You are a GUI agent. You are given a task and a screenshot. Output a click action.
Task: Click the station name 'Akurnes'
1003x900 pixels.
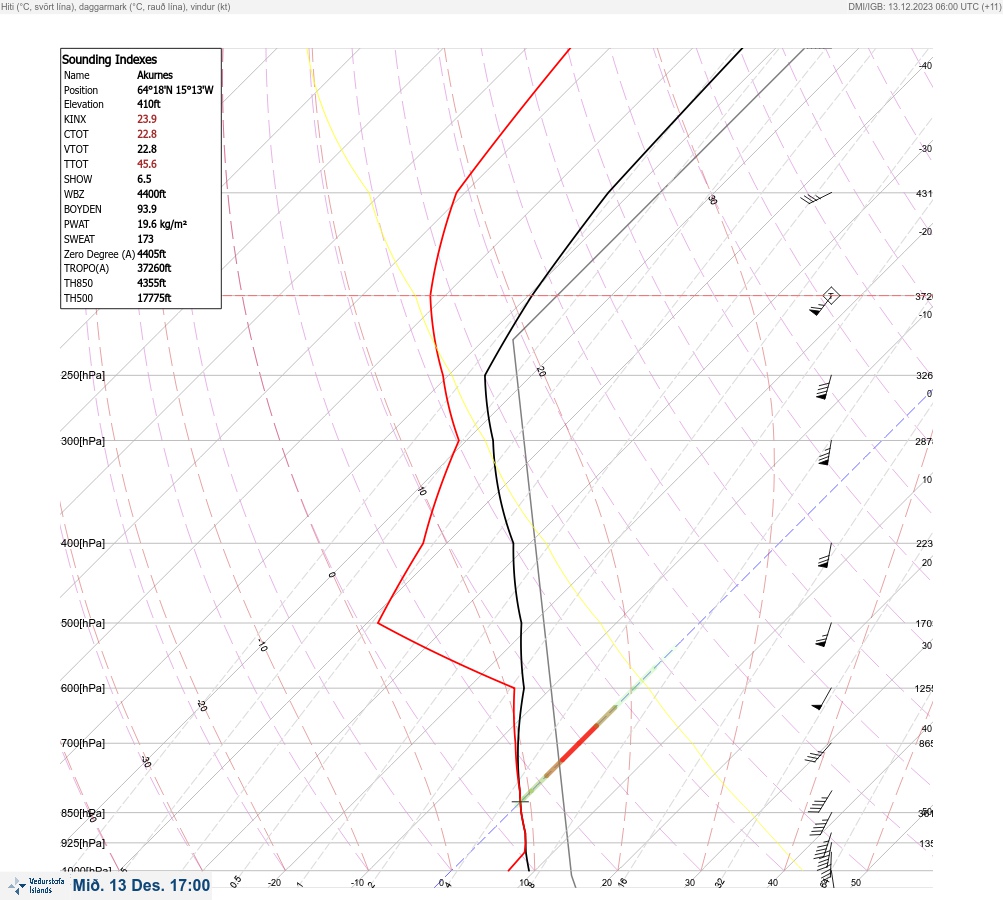point(155,75)
